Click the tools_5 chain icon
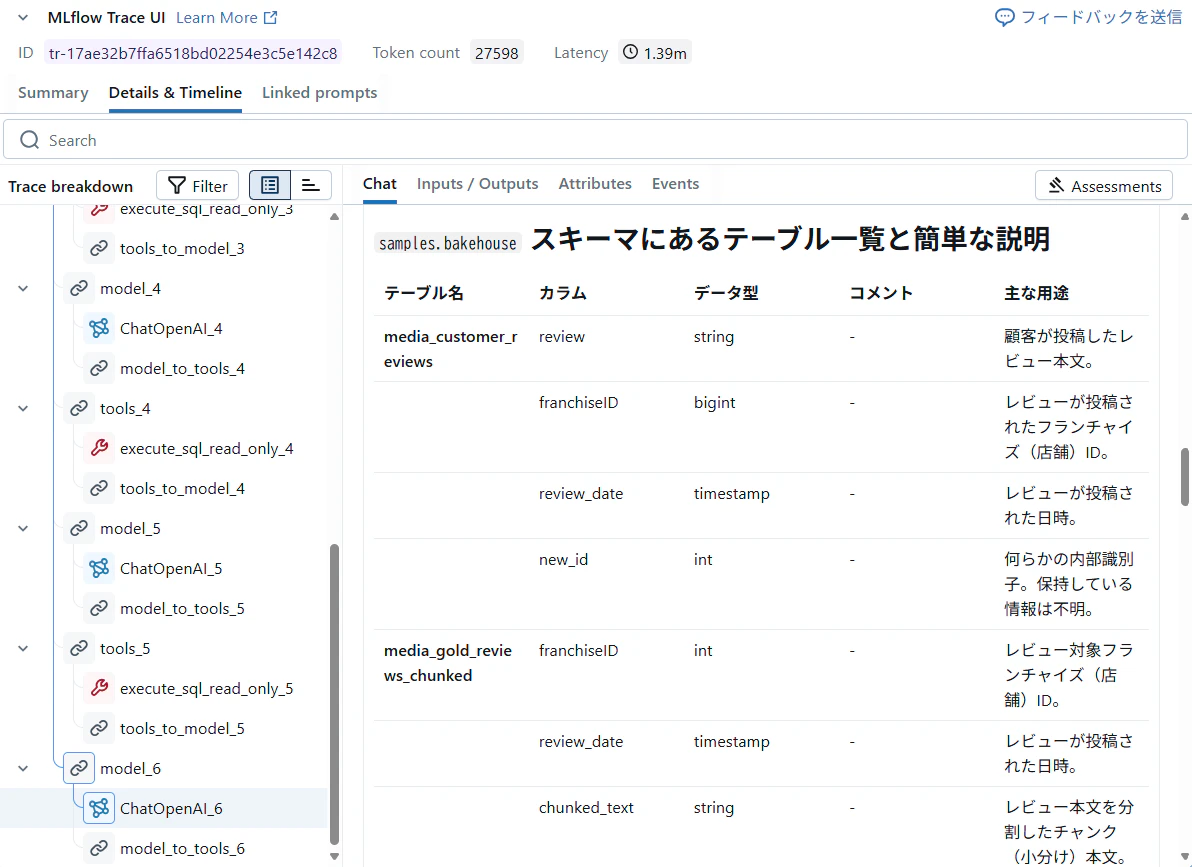 79,649
